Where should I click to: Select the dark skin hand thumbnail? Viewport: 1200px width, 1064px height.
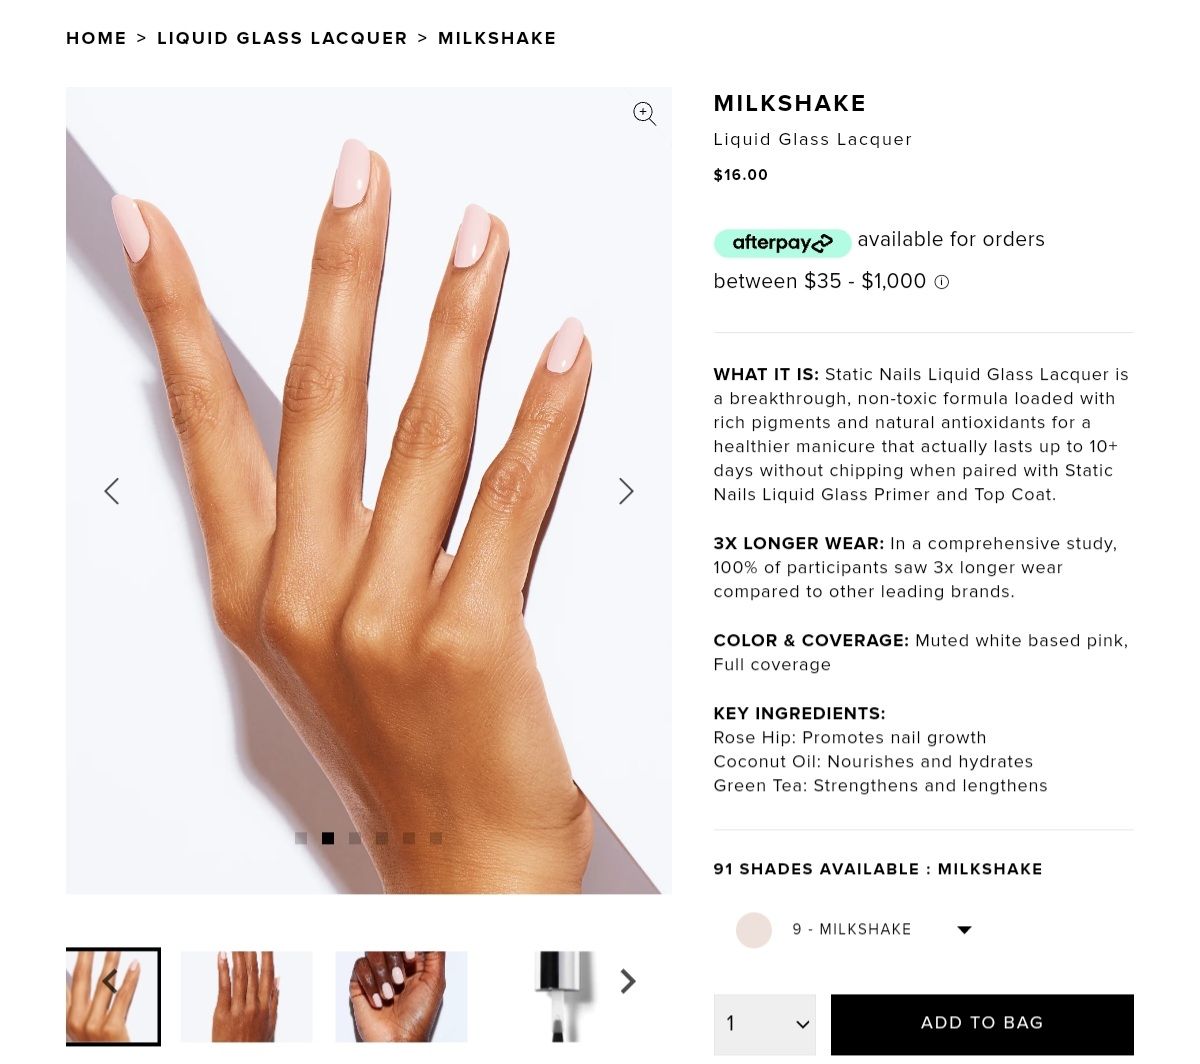[401, 996]
